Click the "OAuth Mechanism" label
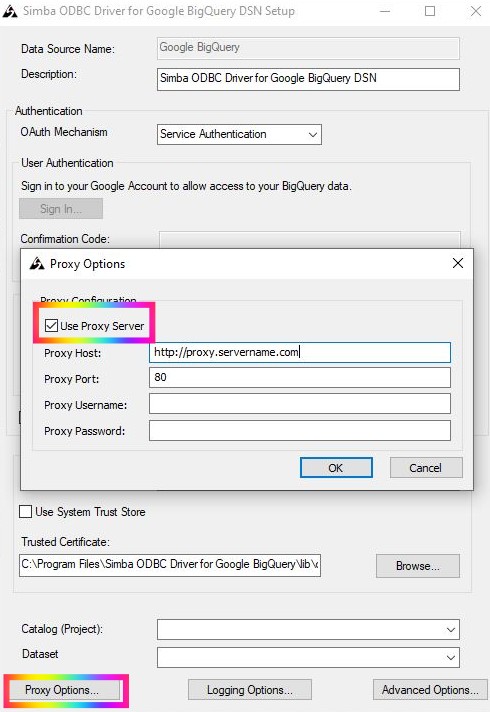490x712 pixels. (64, 132)
